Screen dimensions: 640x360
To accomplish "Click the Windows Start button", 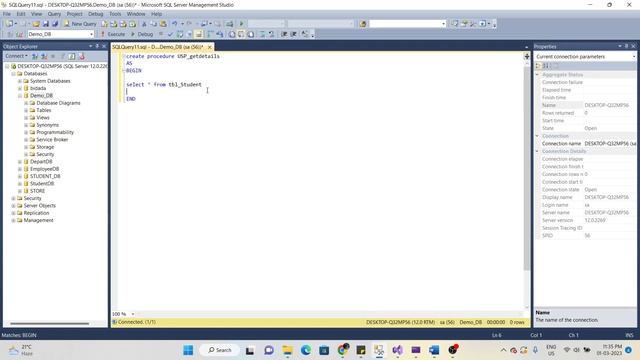I will pyautogui.click(x=188, y=350).
